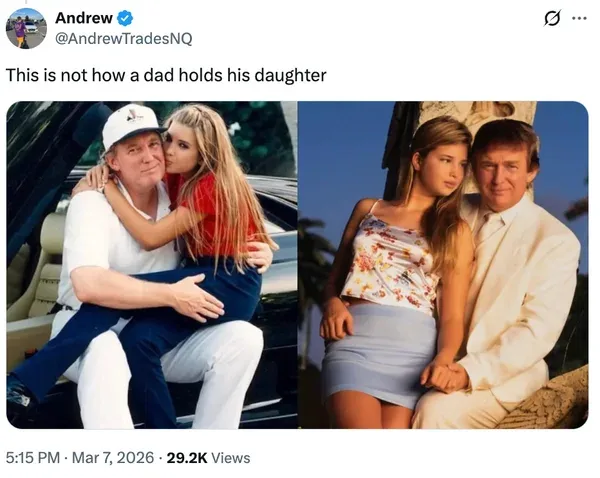
Task: Click the floral top in right photo
Action: click(x=386, y=264)
